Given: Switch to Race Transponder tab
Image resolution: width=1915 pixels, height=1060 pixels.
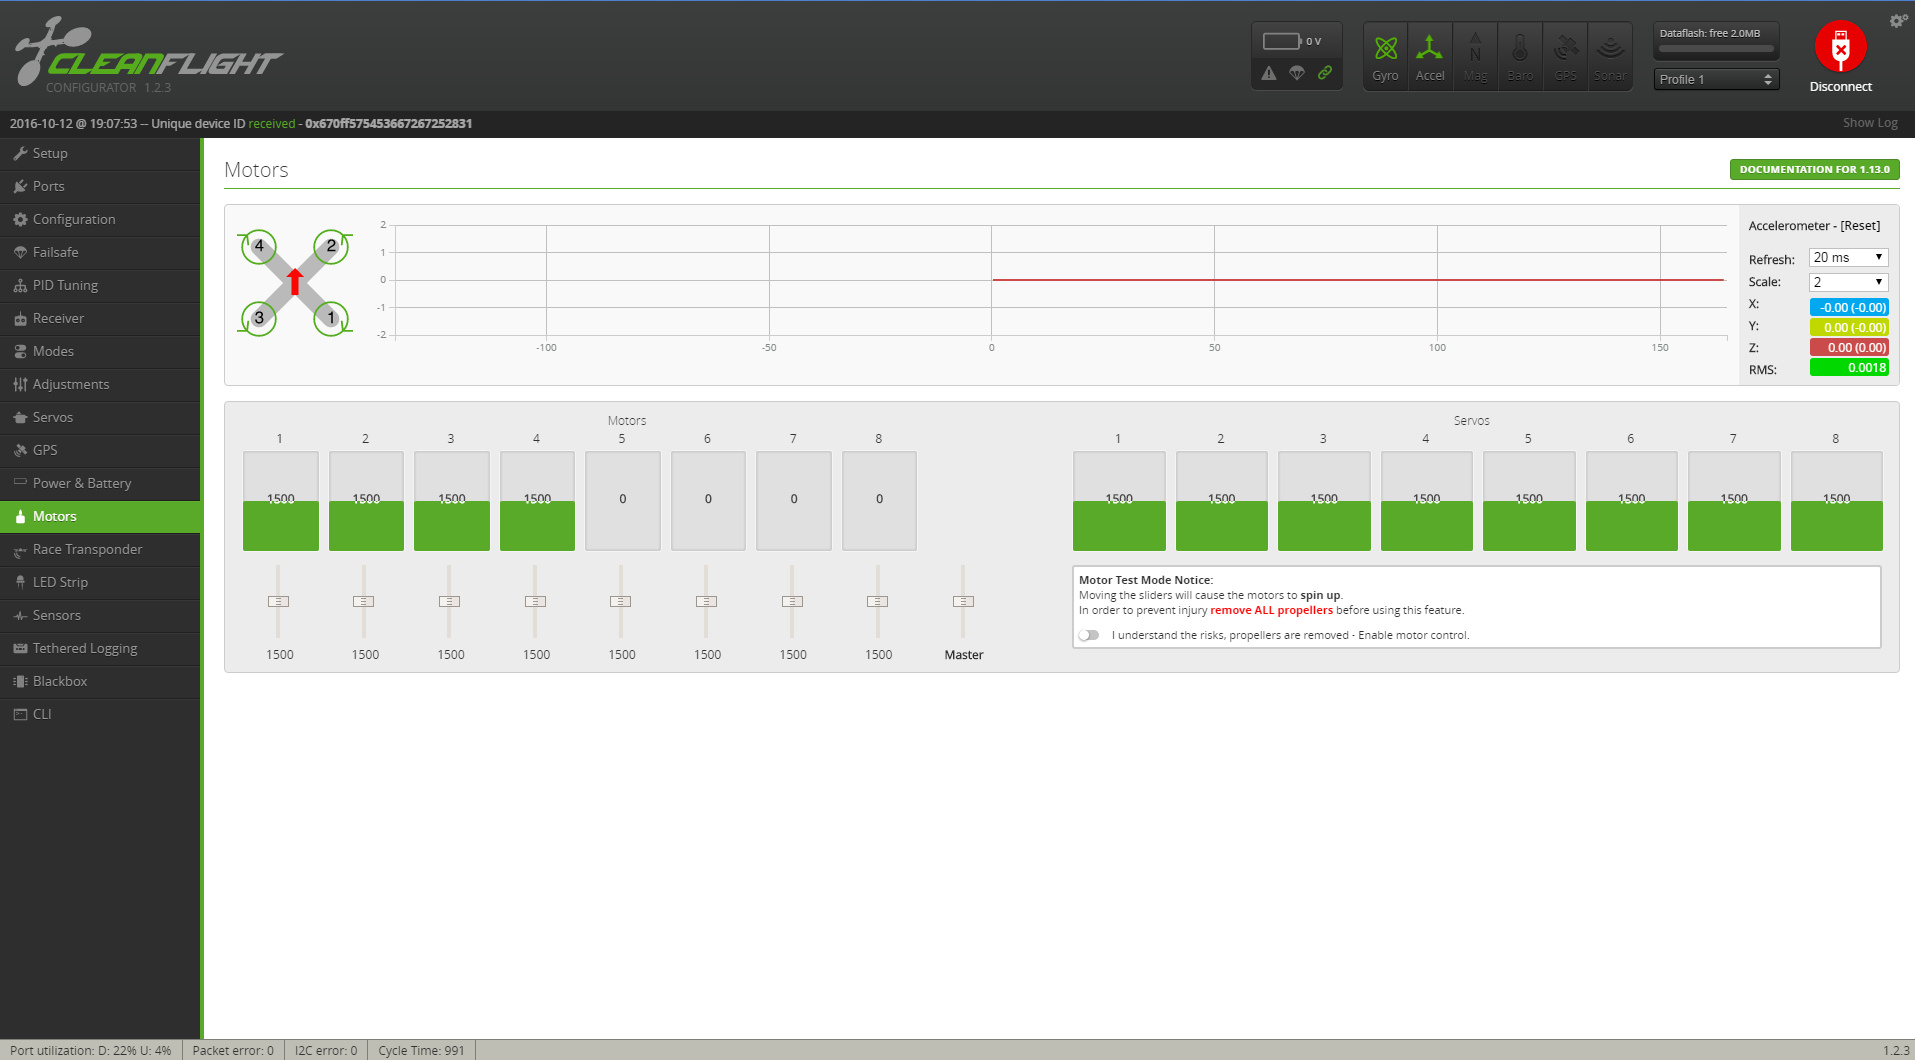Looking at the screenshot, I should (x=100, y=549).
